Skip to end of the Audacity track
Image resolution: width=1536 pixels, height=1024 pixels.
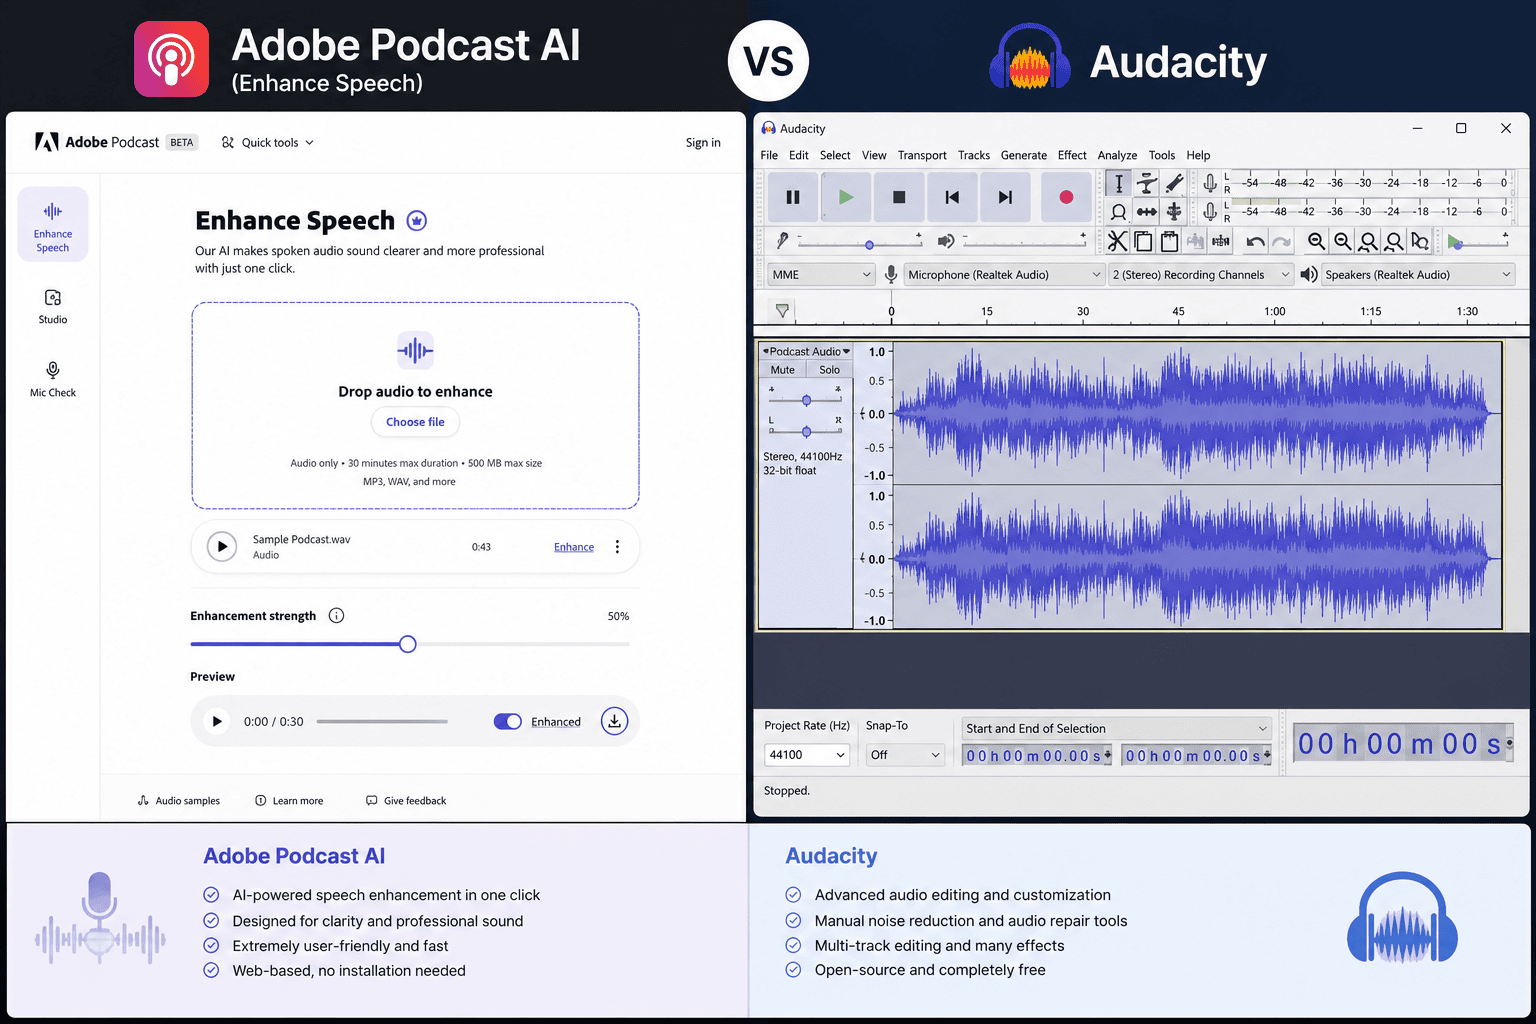1005,197
